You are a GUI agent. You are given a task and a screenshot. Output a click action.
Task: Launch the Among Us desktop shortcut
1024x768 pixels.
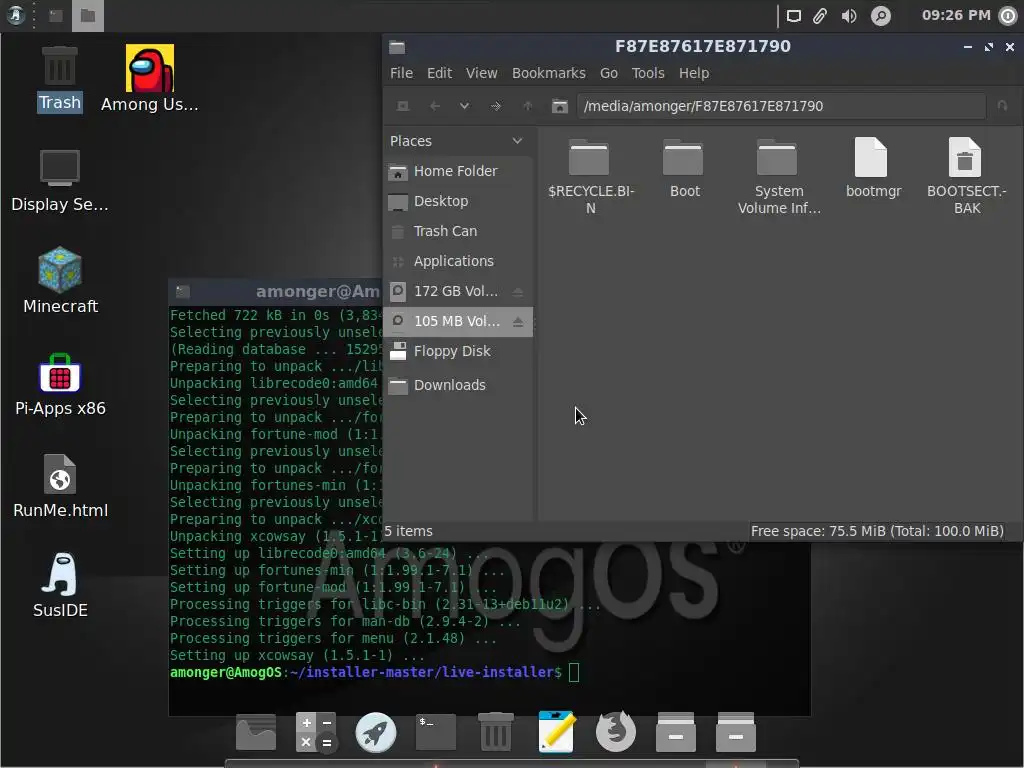(150, 78)
